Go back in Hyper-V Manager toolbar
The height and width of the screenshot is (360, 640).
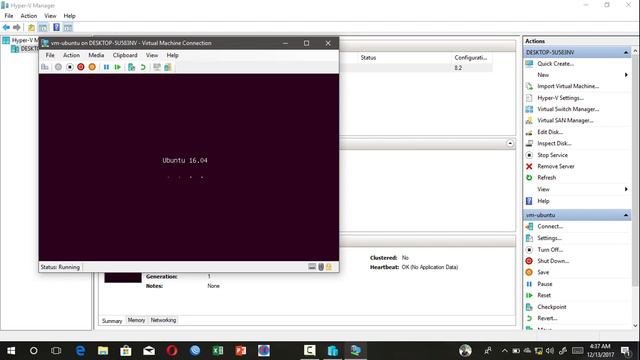click(x=6, y=27)
